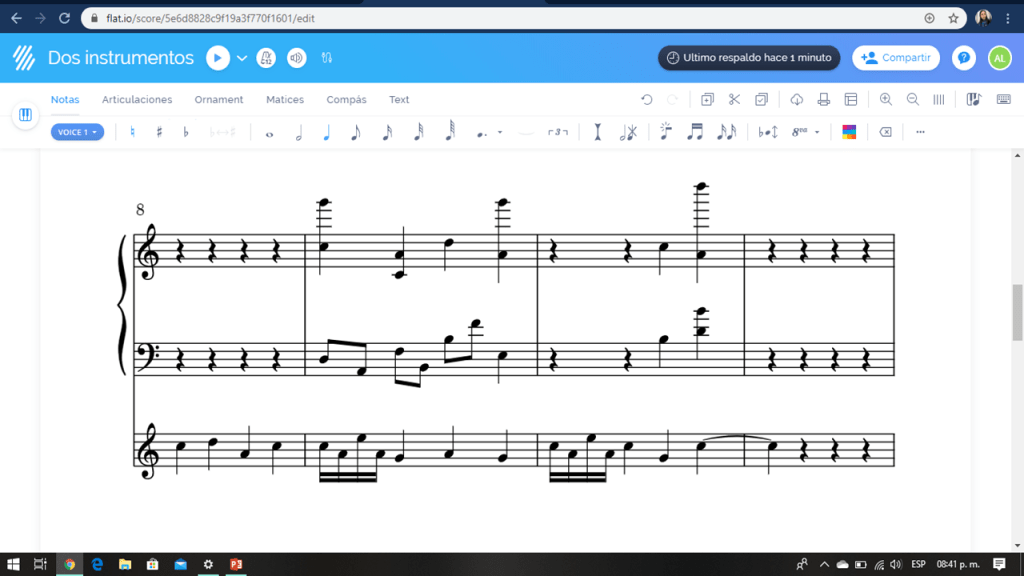Open the note color palette swatch
This screenshot has height=576, width=1024.
849,132
